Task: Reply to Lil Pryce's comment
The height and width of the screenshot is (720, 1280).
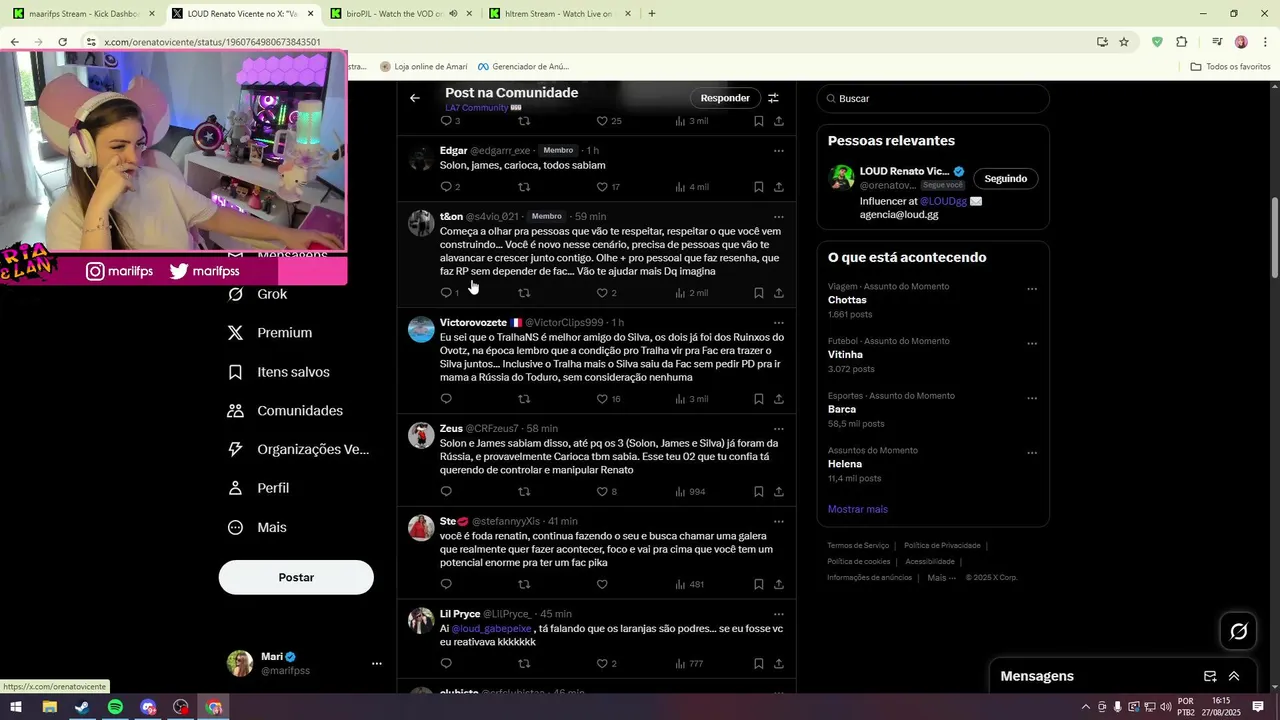Action: point(446,664)
